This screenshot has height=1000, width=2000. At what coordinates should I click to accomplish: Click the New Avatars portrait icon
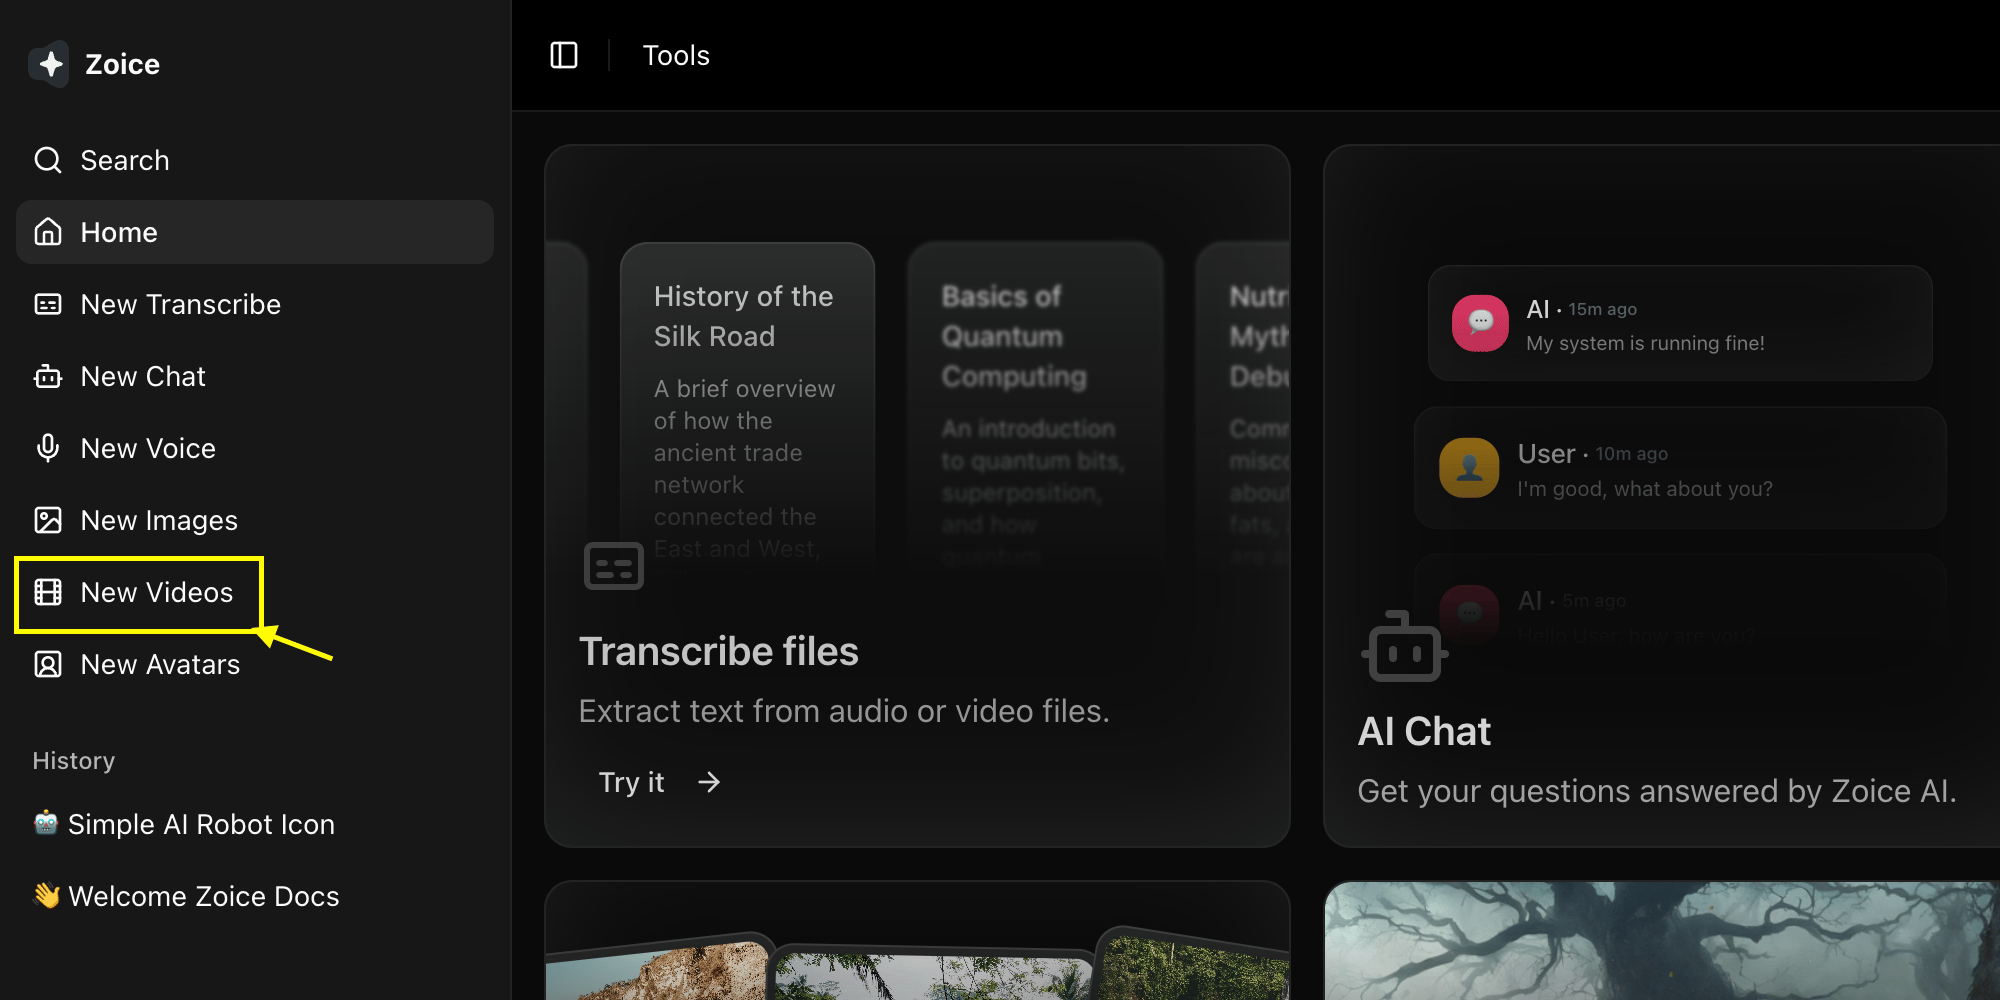coord(48,664)
